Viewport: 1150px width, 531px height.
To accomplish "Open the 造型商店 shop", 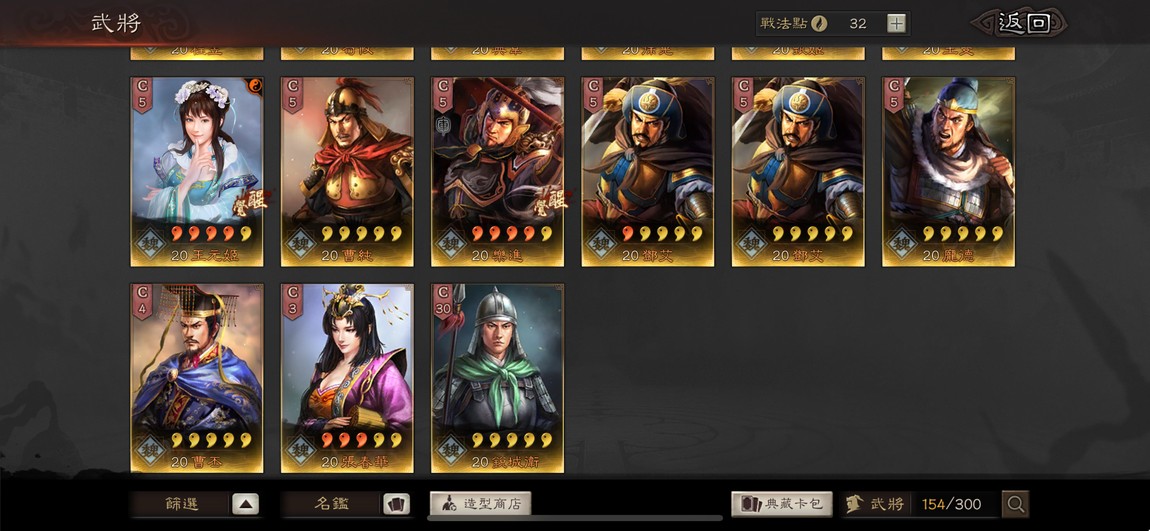I will (x=480, y=504).
